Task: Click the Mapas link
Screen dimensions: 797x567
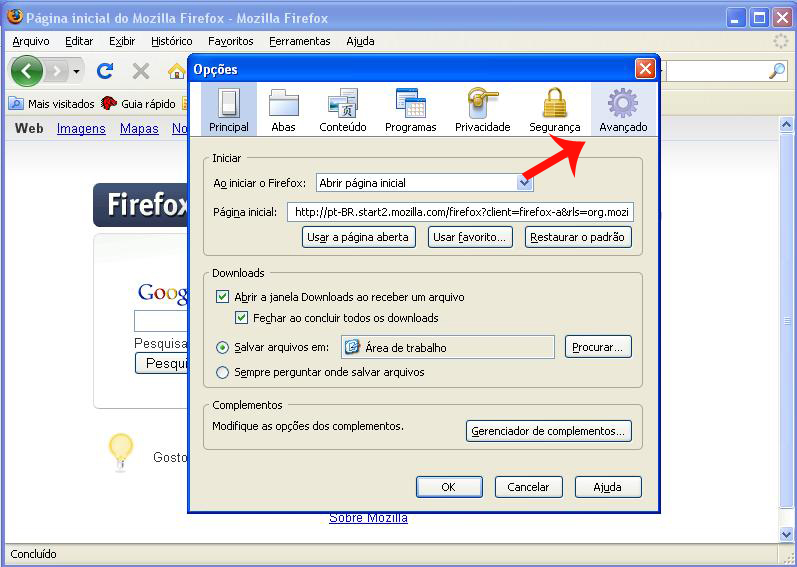Action: tap(139, 129)
